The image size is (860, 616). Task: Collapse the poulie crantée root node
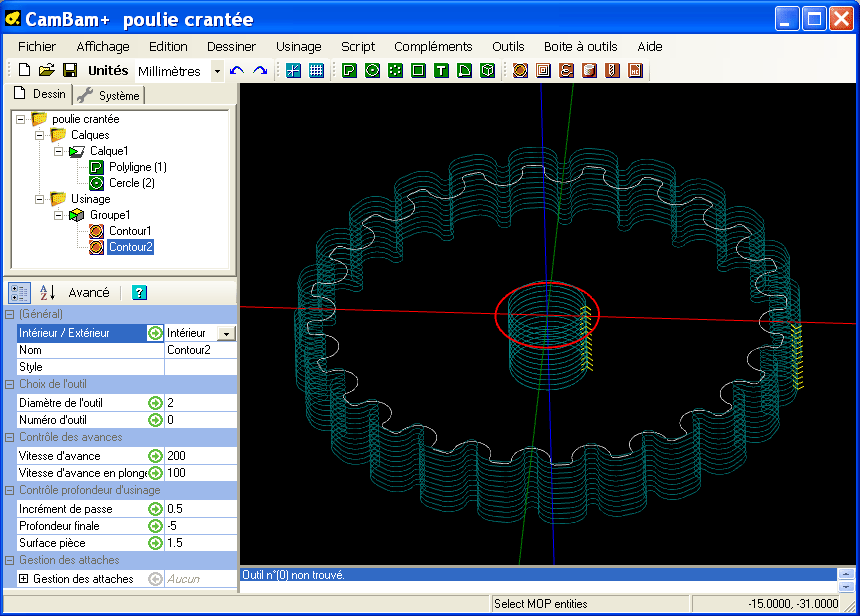(x=20, y=119)
